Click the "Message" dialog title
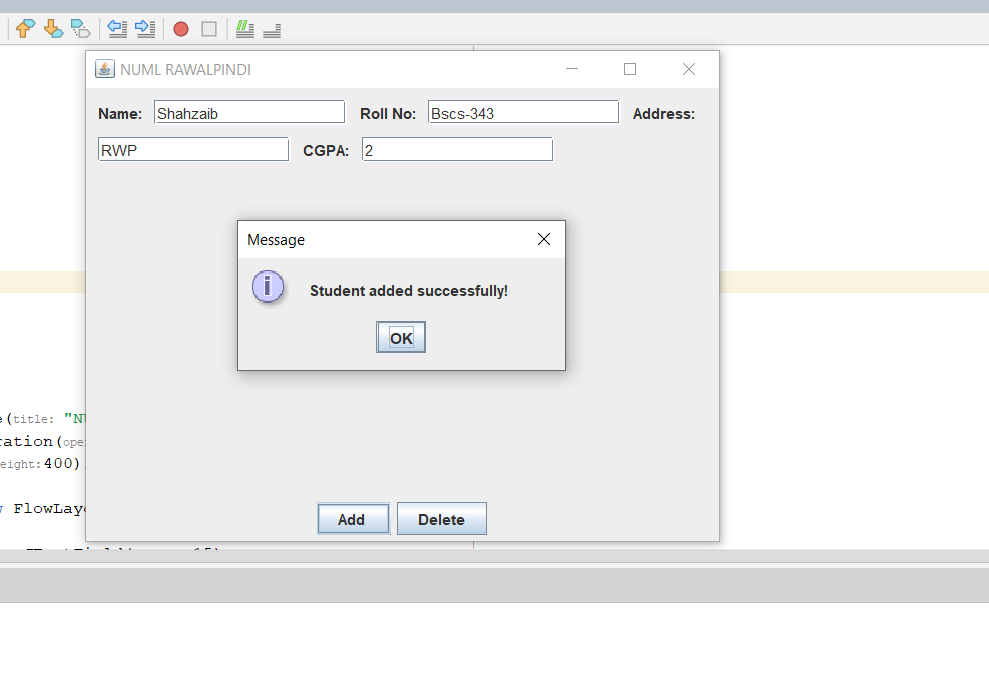Viewport: 989px width, 682px height. coord(276,240)
